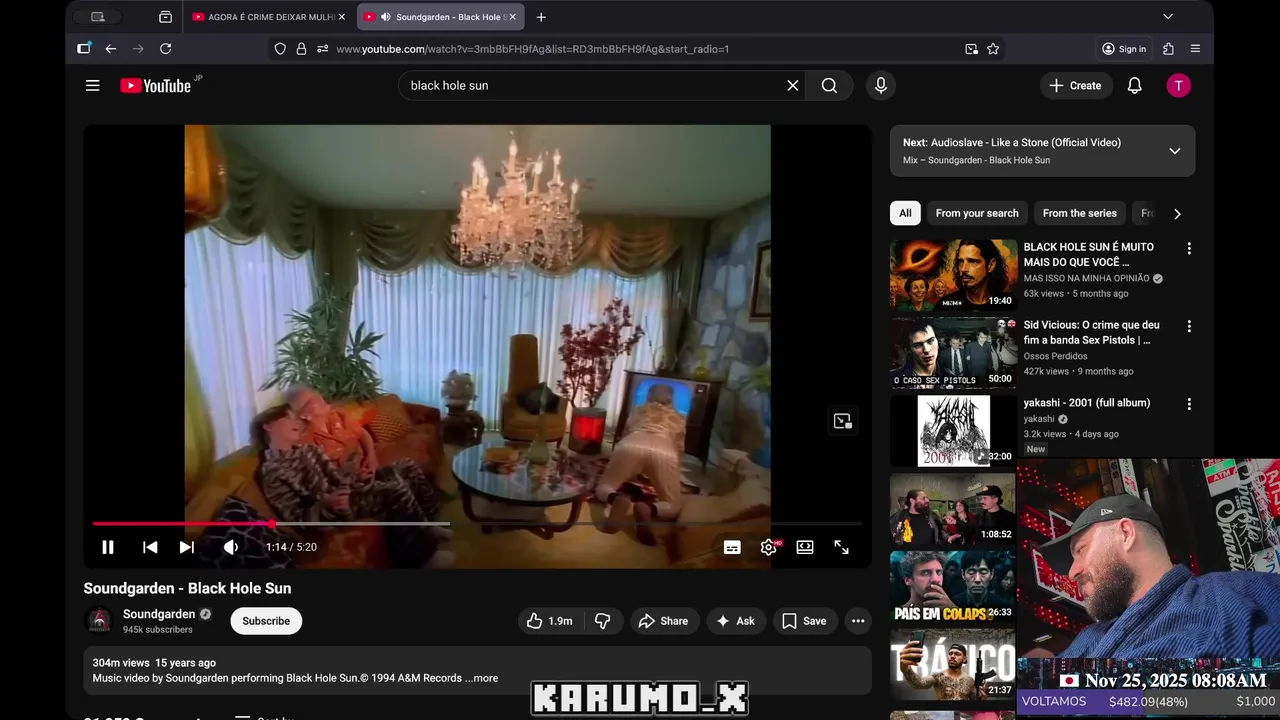1280x720 pixels.
Task: Reload the current page
Action: 166,49
